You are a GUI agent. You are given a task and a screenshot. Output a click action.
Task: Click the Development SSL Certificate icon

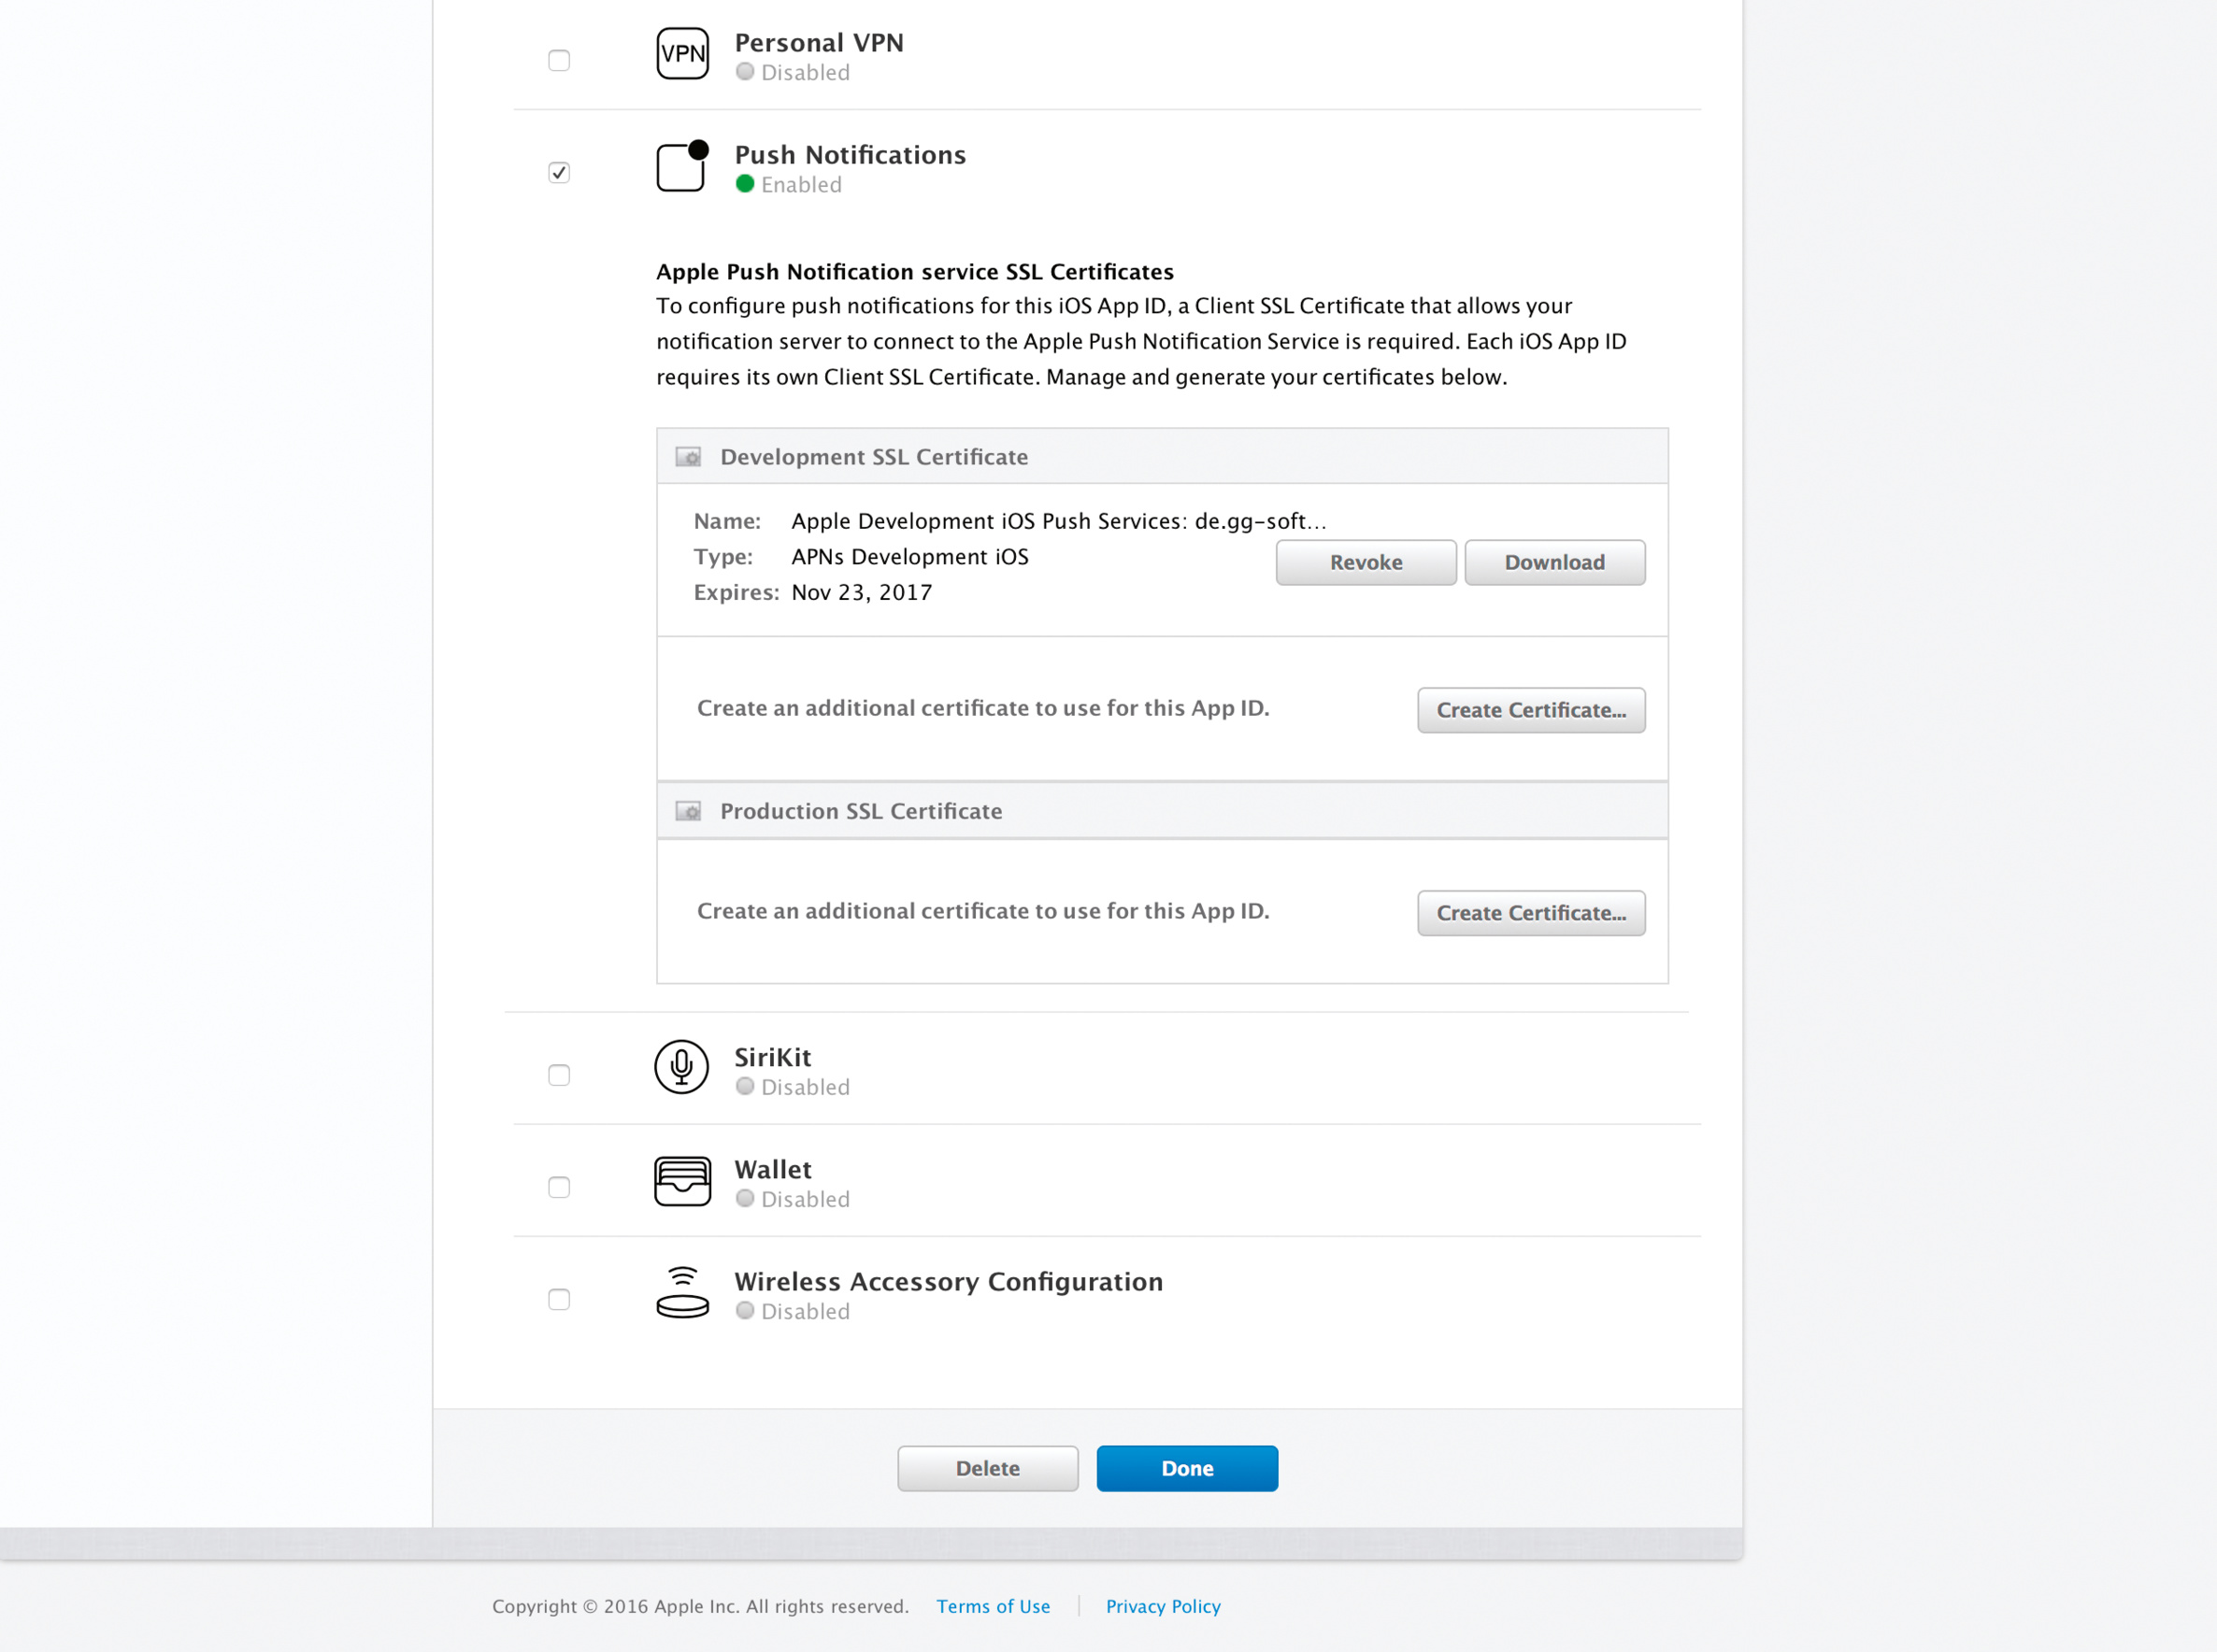pos(688,457)
